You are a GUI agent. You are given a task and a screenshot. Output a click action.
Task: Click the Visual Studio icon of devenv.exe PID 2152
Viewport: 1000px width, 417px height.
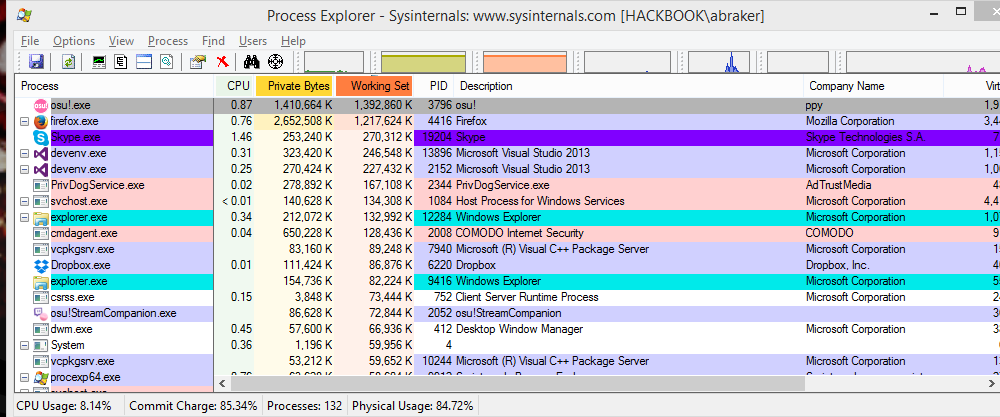tap(41, 169)
